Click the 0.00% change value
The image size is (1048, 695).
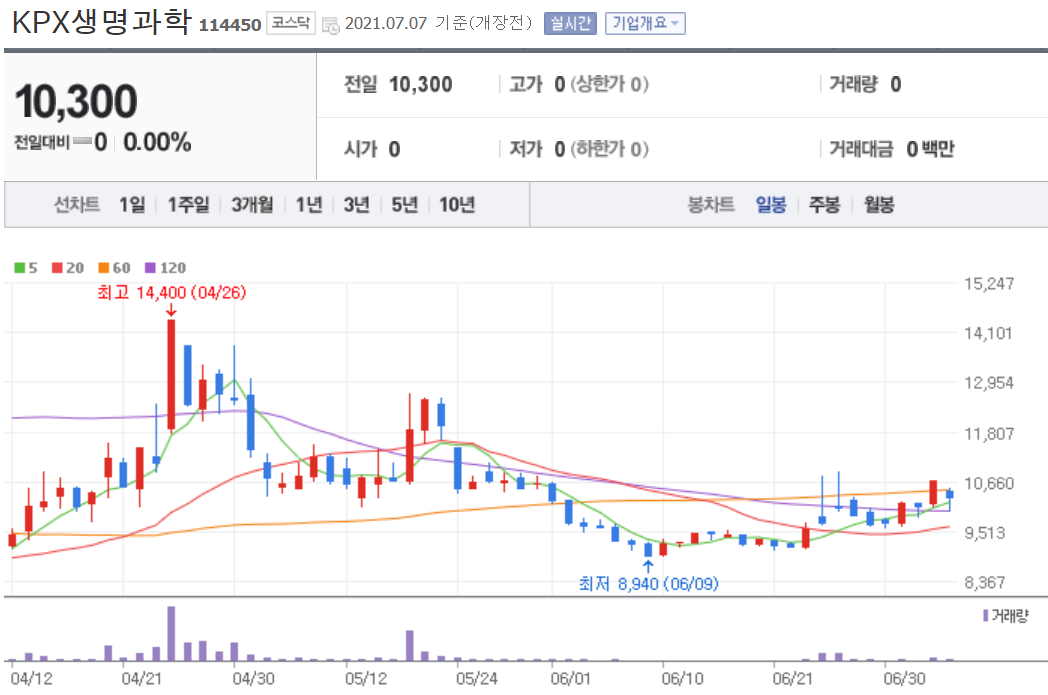[x=157, y=142]
